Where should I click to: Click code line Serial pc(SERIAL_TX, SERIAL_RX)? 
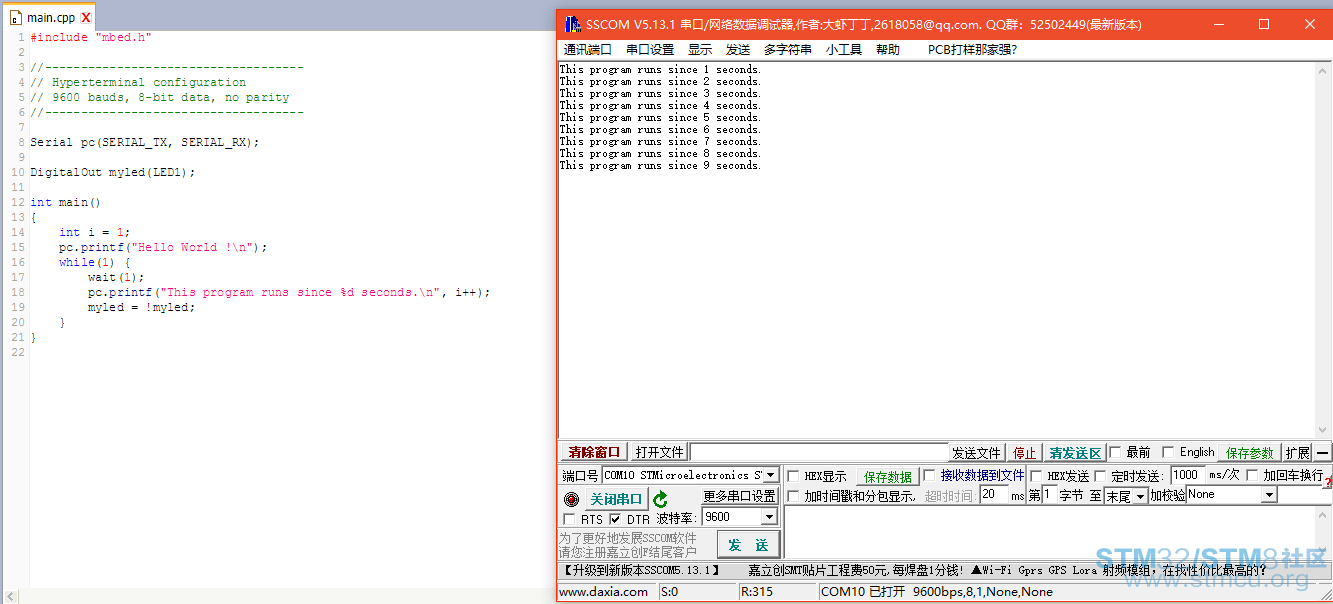click(144, 142)
